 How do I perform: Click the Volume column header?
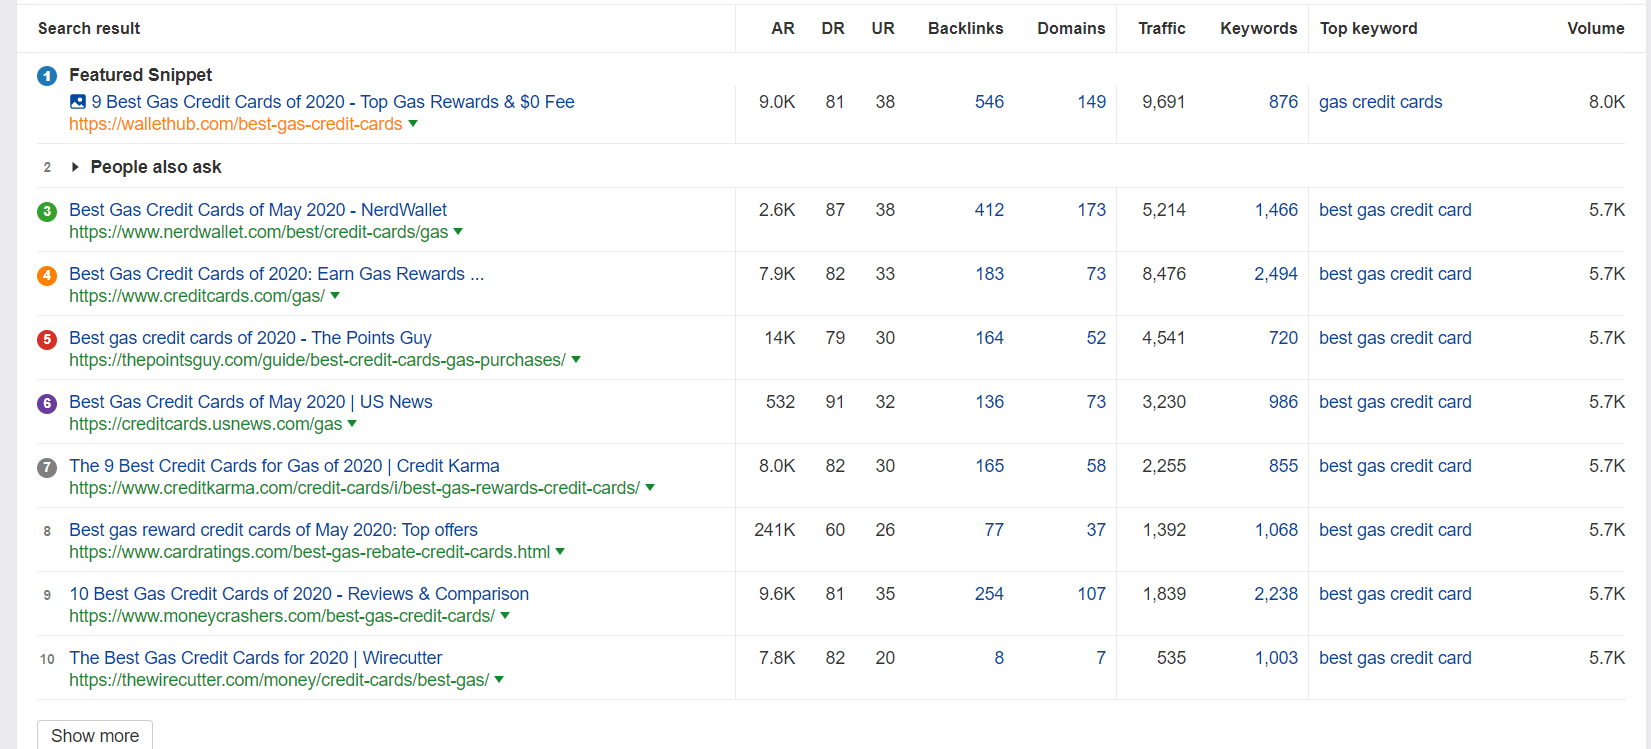click(1596, 29)
